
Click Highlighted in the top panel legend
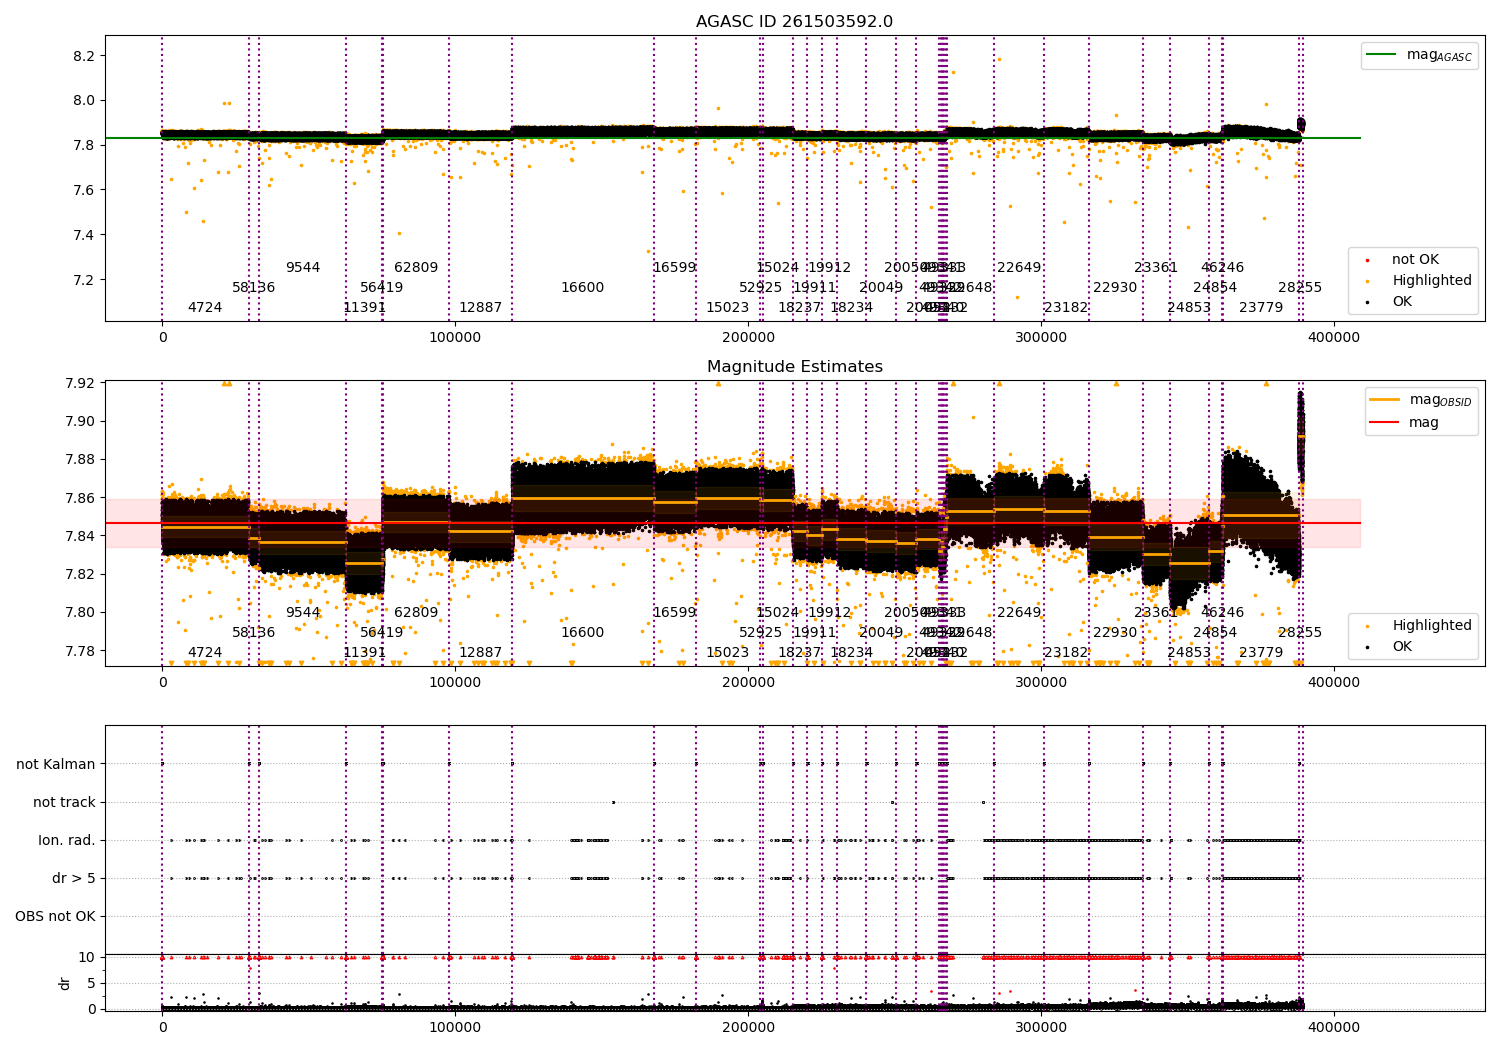click(1420, 281)
